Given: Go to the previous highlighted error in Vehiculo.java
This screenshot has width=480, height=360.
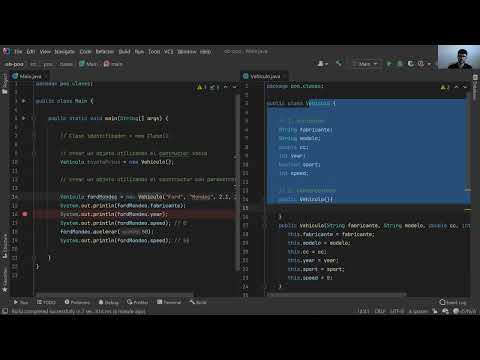Looking at the screenshot, I should (456, 87).
